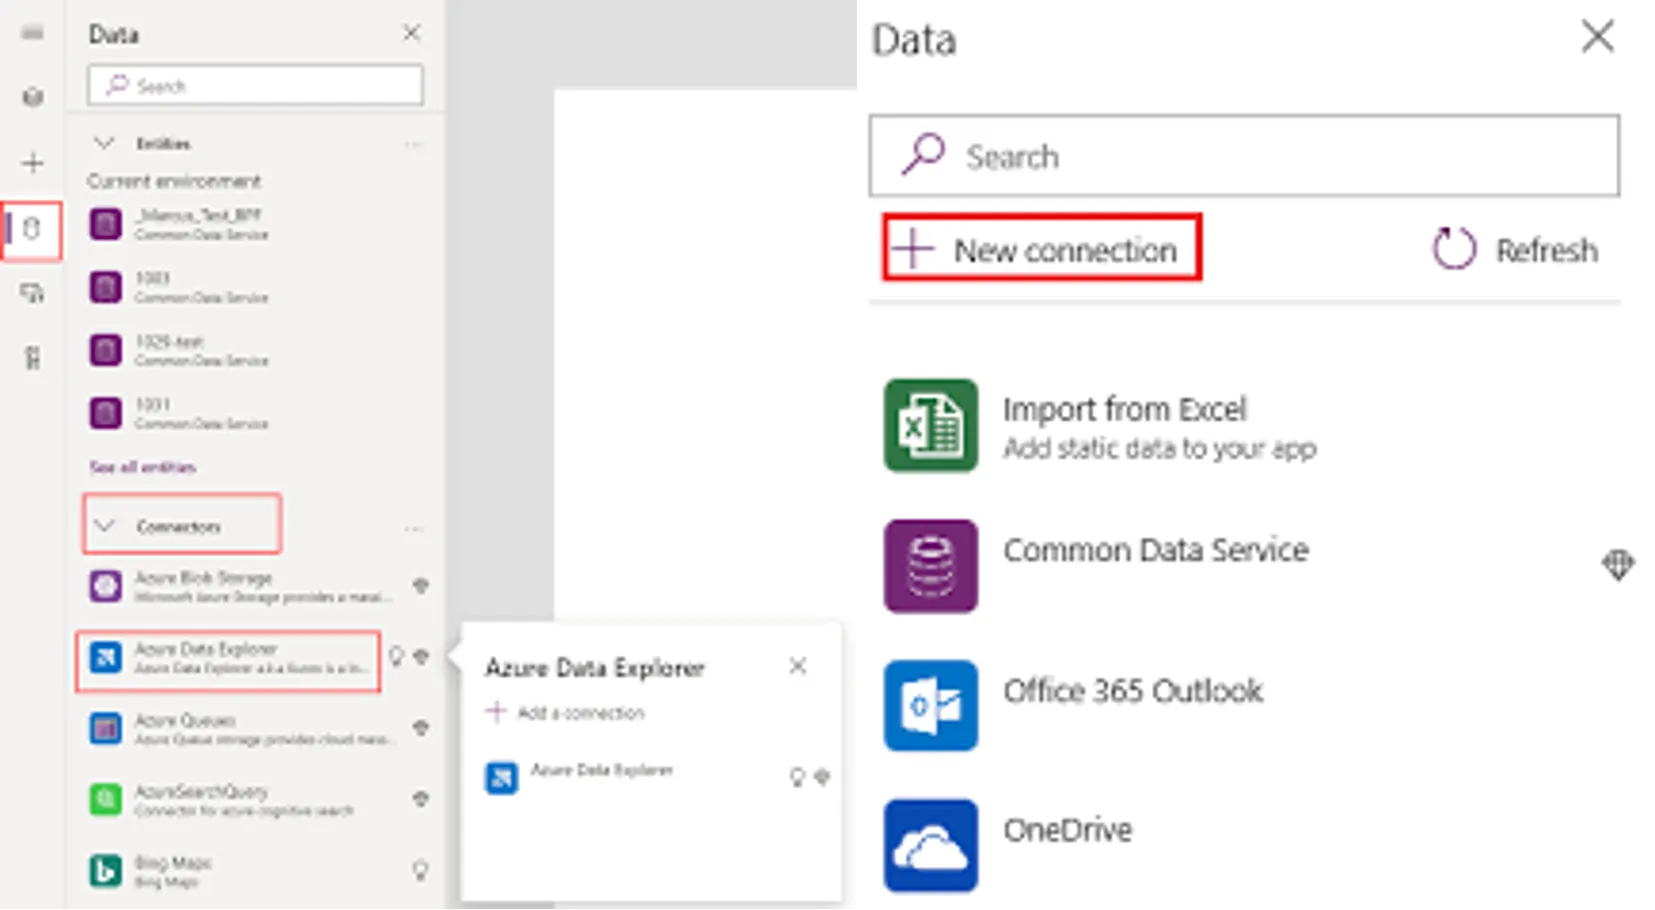Click the Azure Blob Storage purple icon
This screenshot has width=1655, height=910.
click(x=105, y=586)
